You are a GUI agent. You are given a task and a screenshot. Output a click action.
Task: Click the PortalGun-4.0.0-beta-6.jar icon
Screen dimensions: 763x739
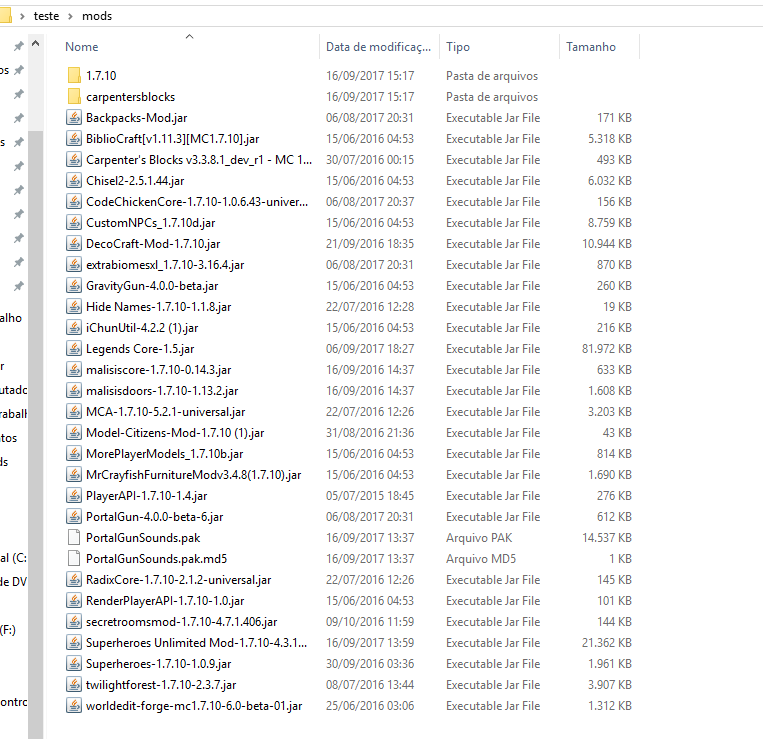point(74,516)
